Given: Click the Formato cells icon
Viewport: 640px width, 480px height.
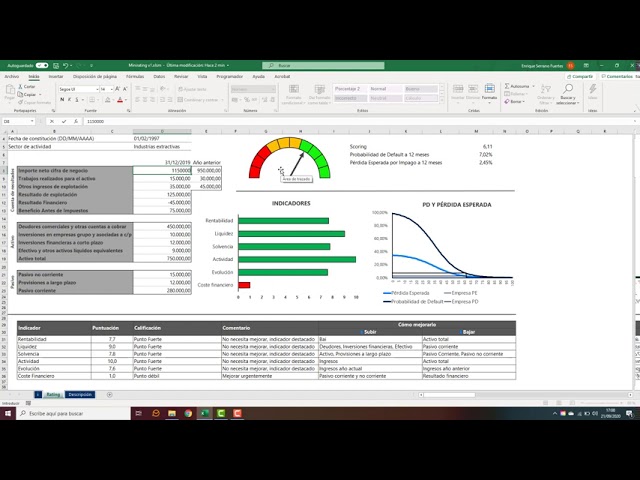Looking at the screenshot, I should point(489,89).
